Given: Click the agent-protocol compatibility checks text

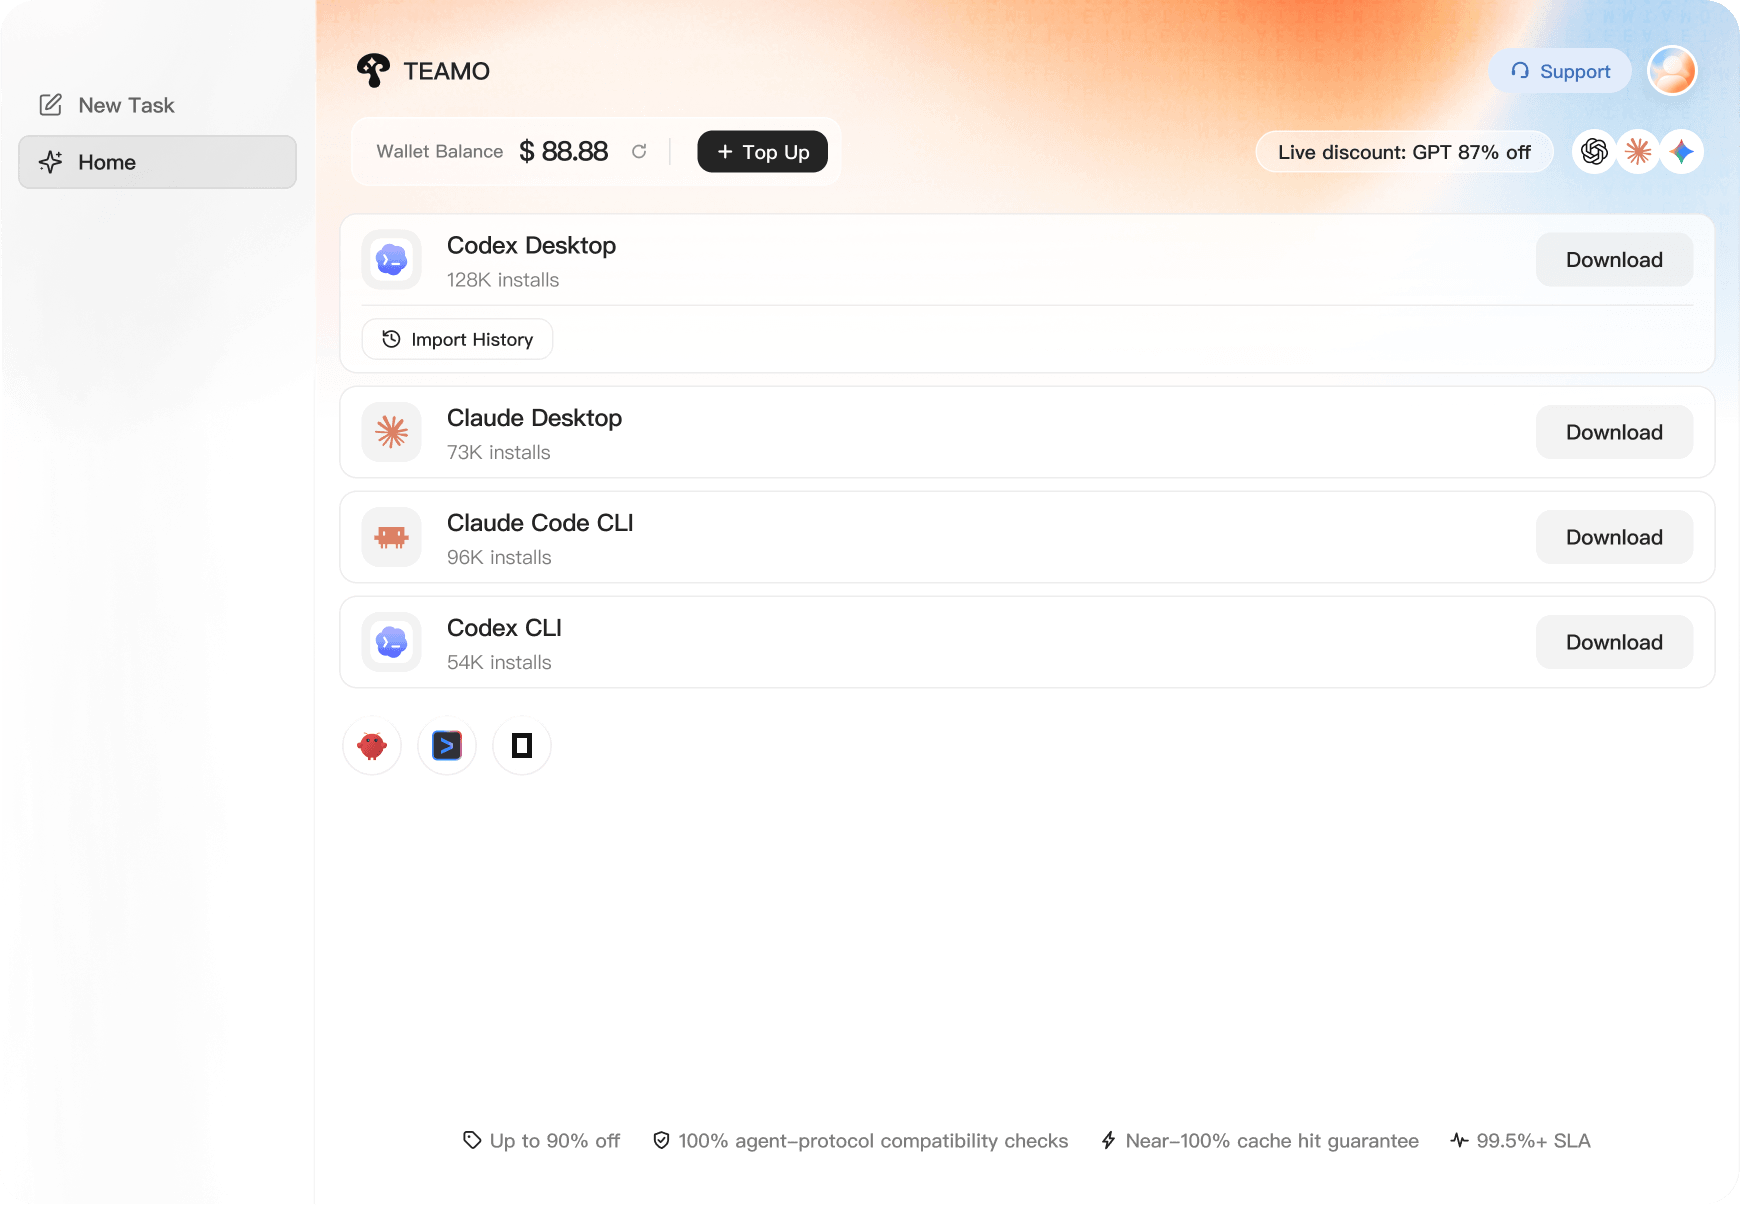Looking at the screenshot, I should pos(873,1140).
